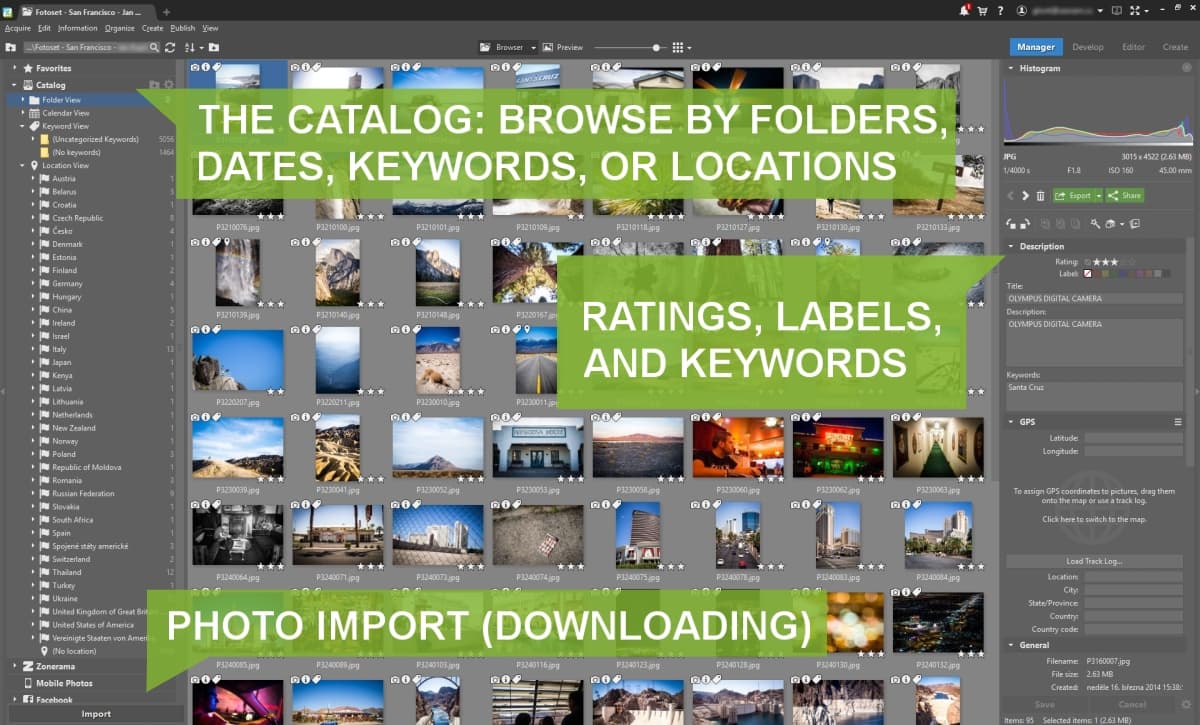Open the thumbnail grid layout dropdown
This screenshot has width=1200, height=725.
[x=682, y=47]
